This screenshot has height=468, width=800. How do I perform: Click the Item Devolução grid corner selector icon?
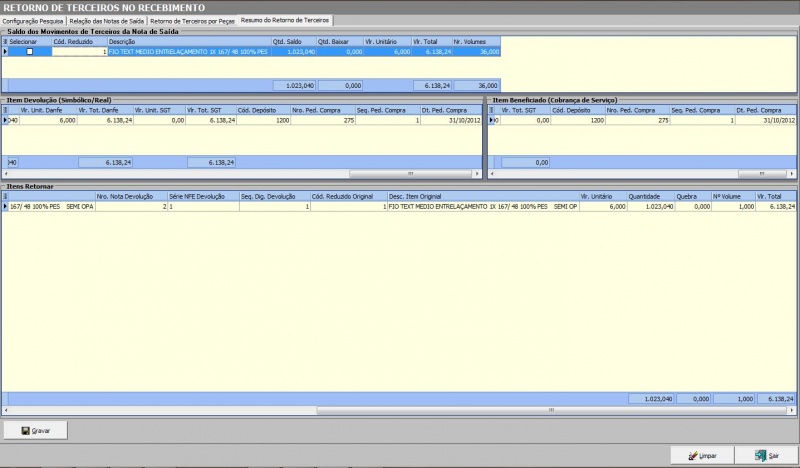point(5,110)
